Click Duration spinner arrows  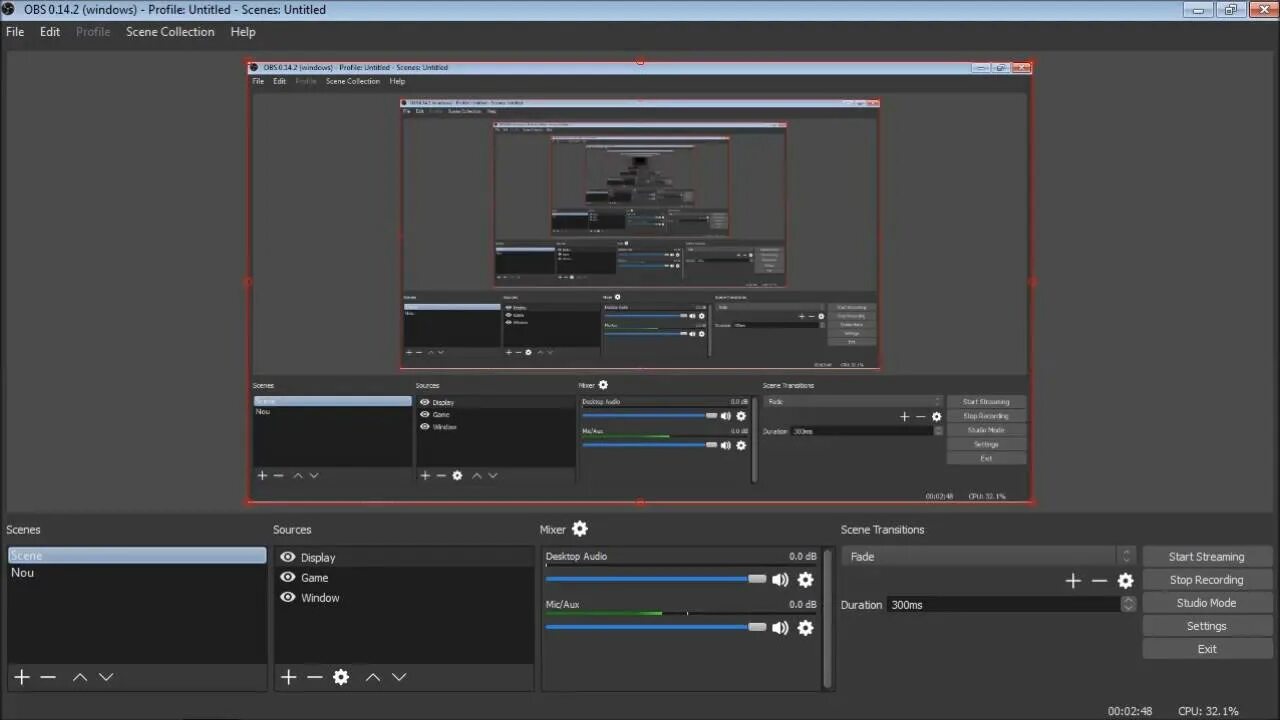click(x=1129, y=604)
